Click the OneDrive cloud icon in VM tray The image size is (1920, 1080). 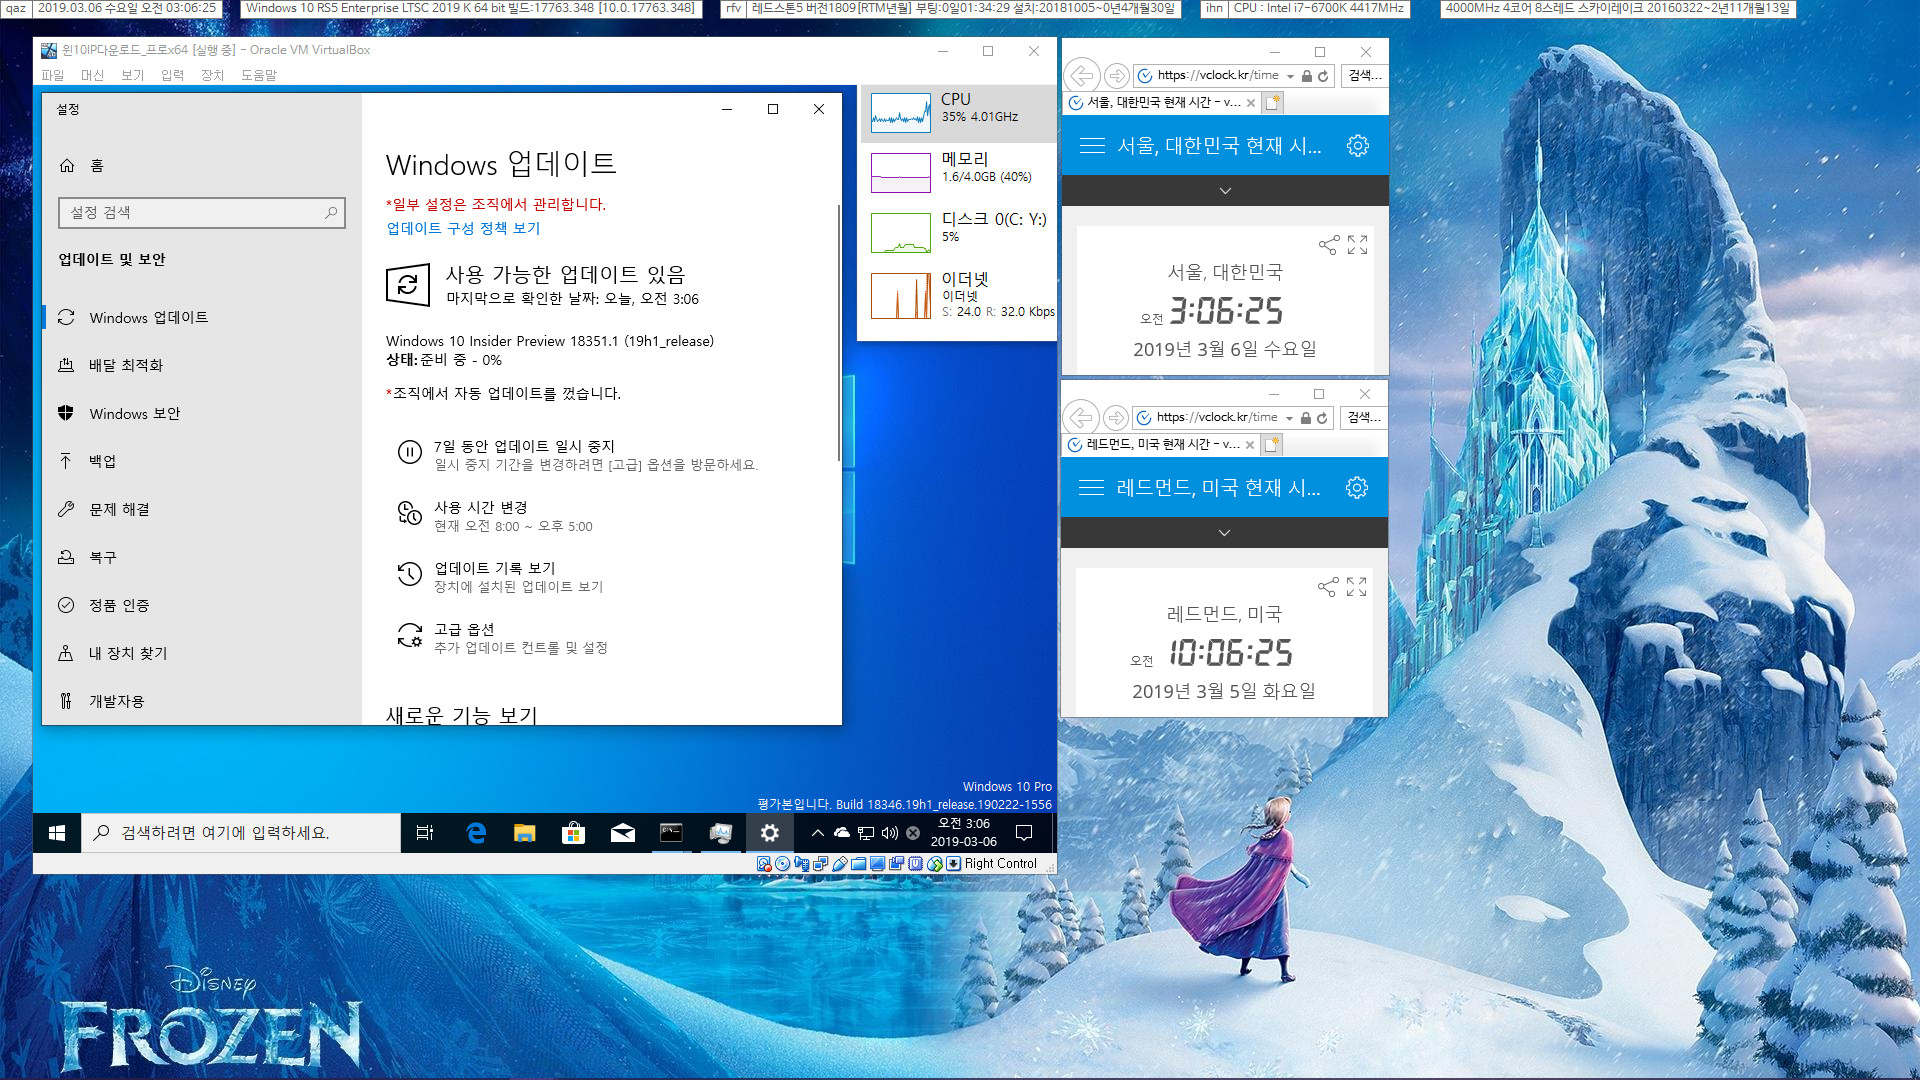[x=842, y=833]
